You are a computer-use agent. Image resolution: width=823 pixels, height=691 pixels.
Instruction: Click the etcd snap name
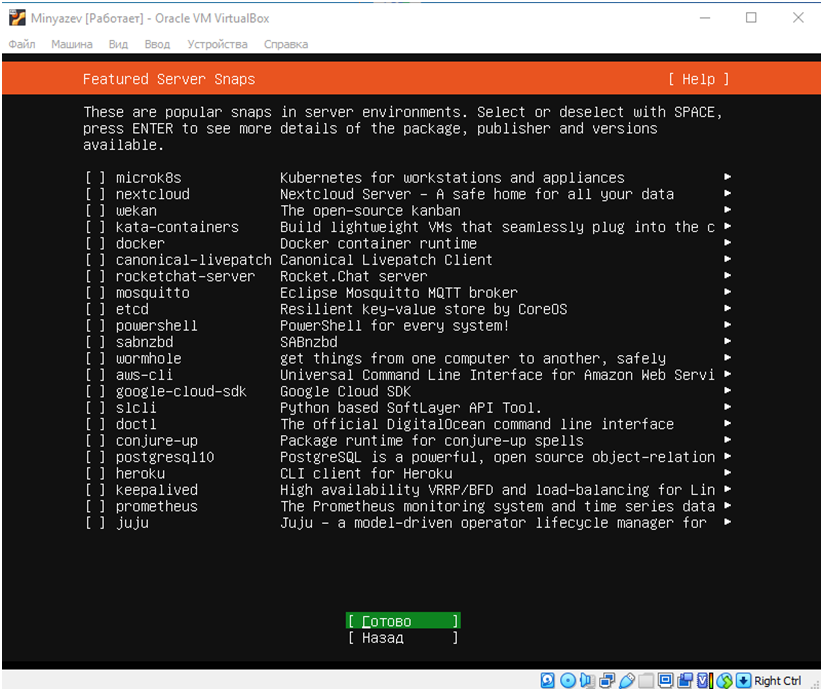coord(132,310)
